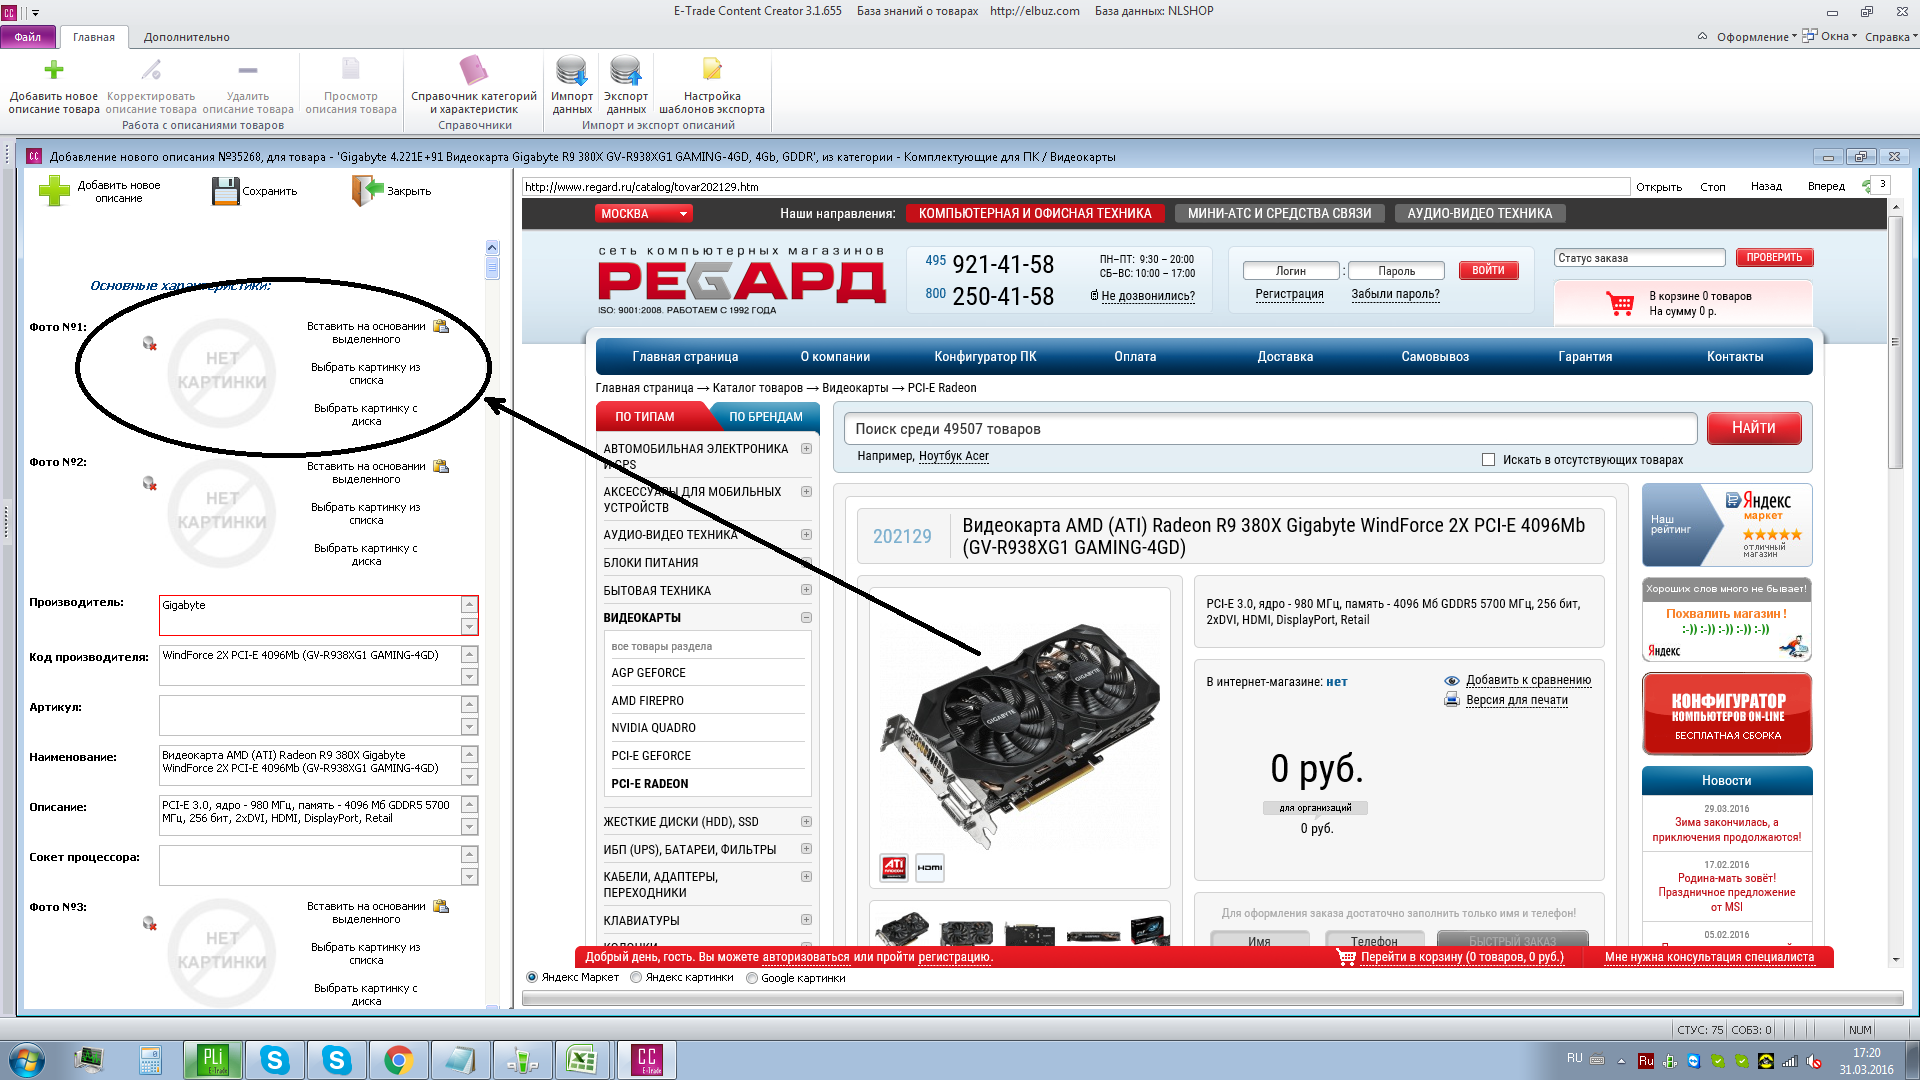Click the 'Сохранить' floppy disk icon
1920x1080 pixels.
[226, 191]
